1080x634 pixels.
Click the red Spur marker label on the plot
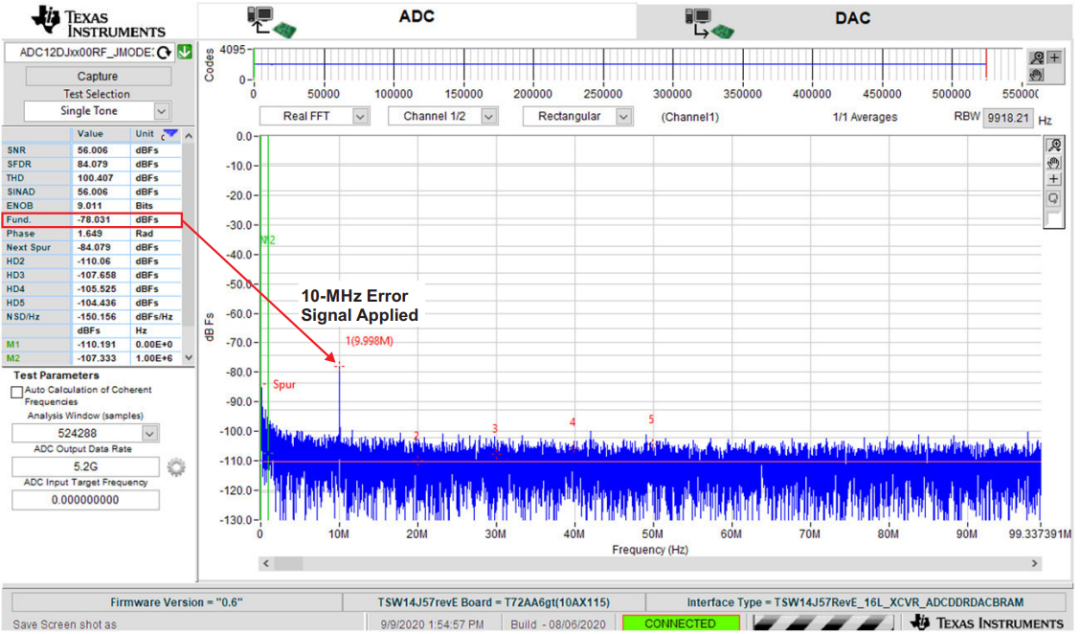click(284, 385)
